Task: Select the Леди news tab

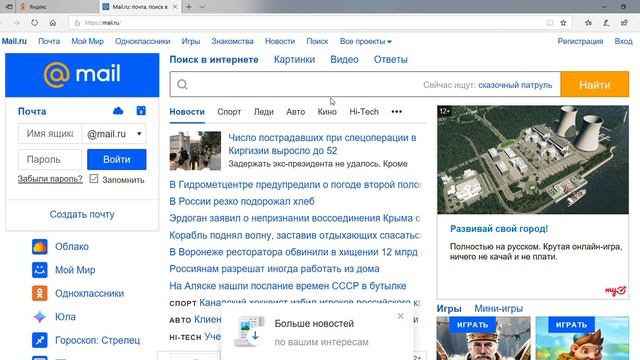Action: click(x=264, y=112)
